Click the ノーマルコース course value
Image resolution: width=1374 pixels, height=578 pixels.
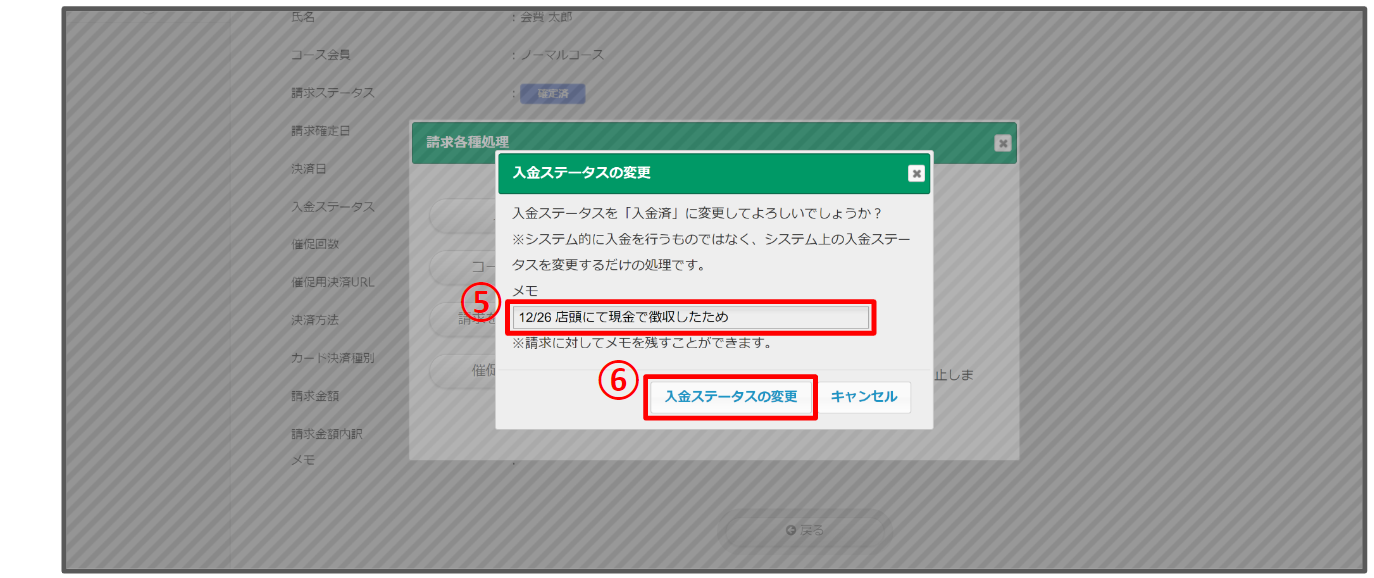click(x=562, y=55)
